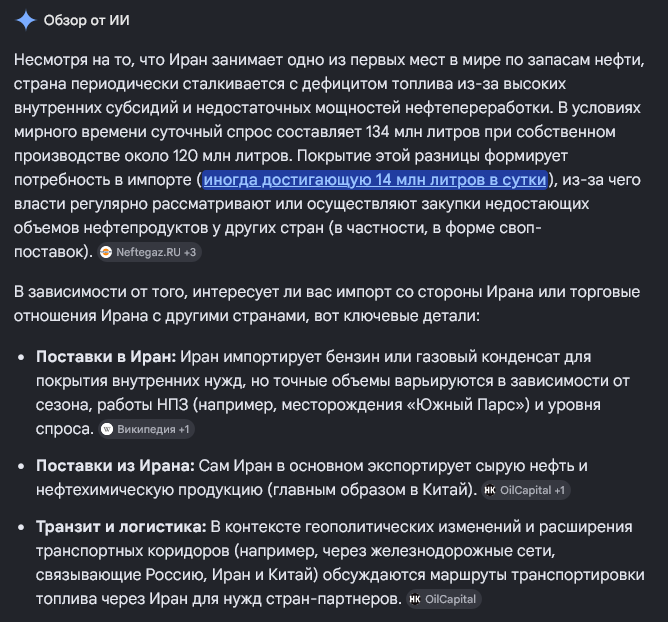Image resolution: width=668 pixels, height=622 pixels.
Task: Click the 'Обзор от ИИ' heading
Action: click(86, 20)
